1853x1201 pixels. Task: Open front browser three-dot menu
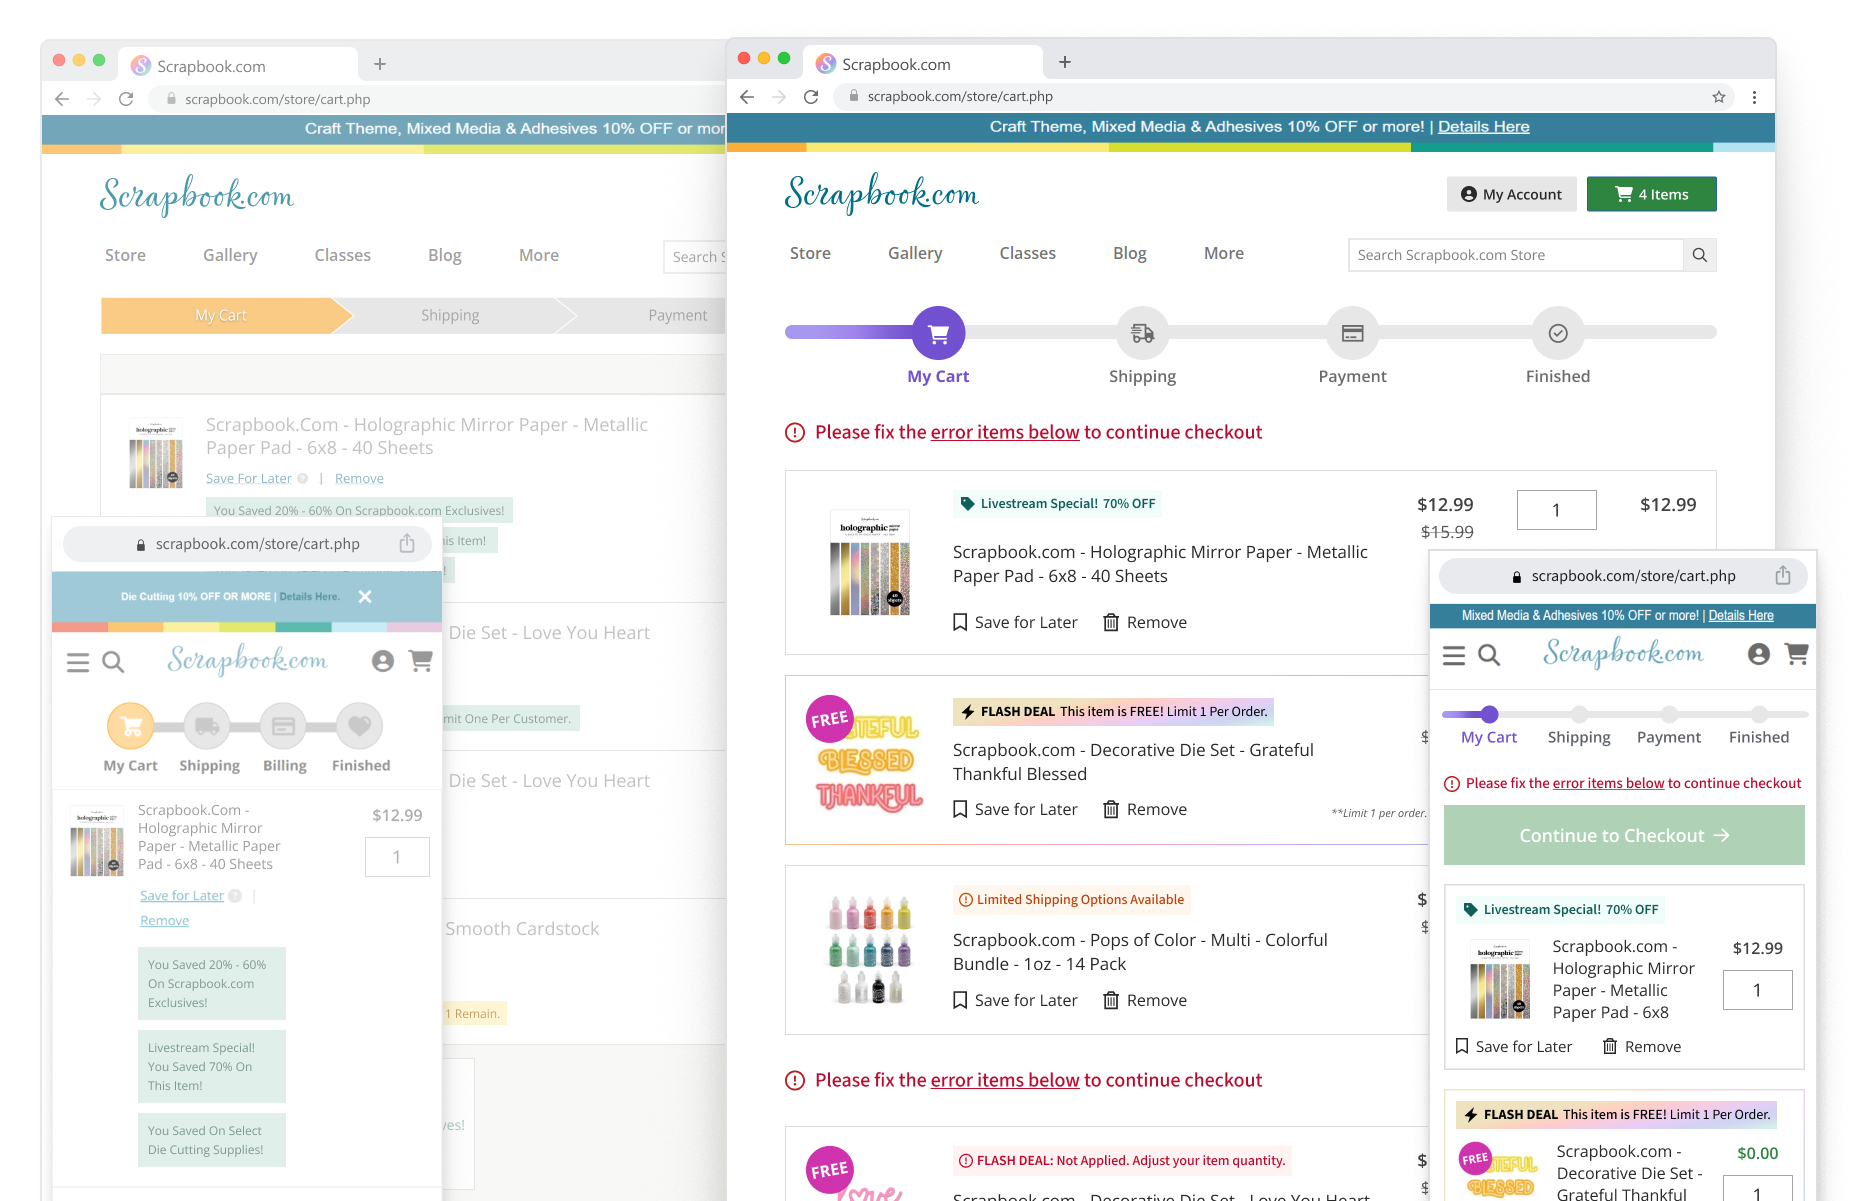click(x=1754, y=97)
